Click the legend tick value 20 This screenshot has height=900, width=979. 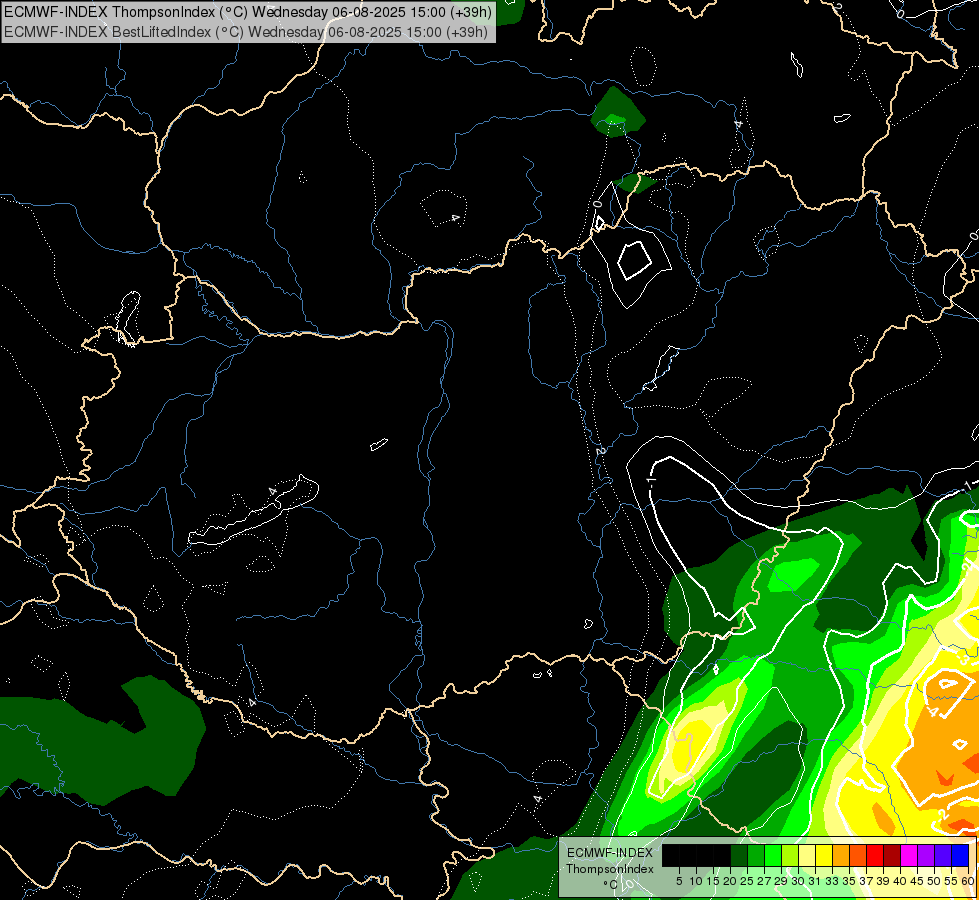pos(731,881)
